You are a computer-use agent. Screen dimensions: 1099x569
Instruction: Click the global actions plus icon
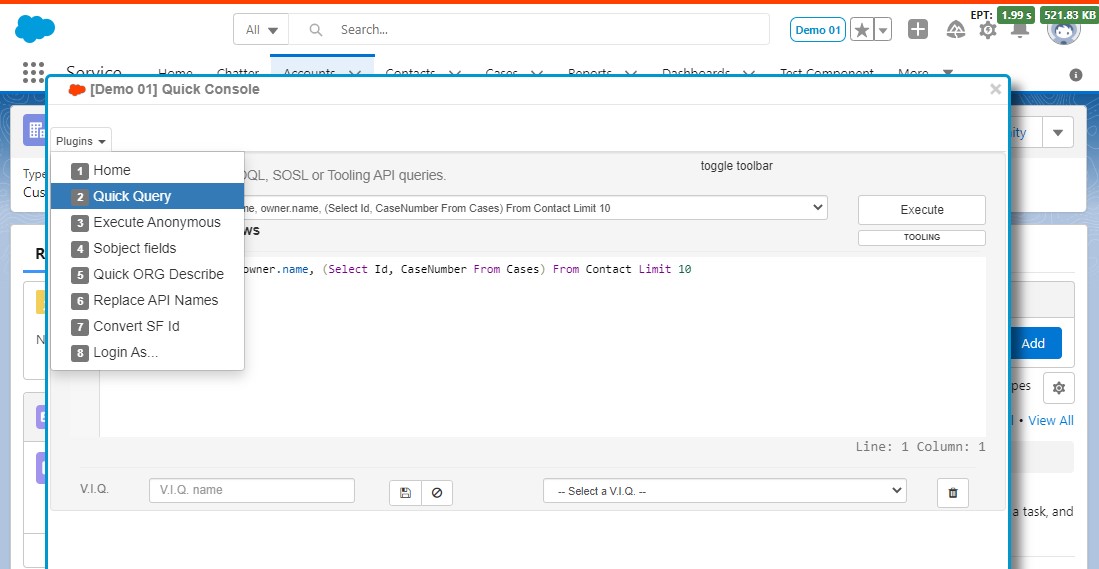click(917, 29)
